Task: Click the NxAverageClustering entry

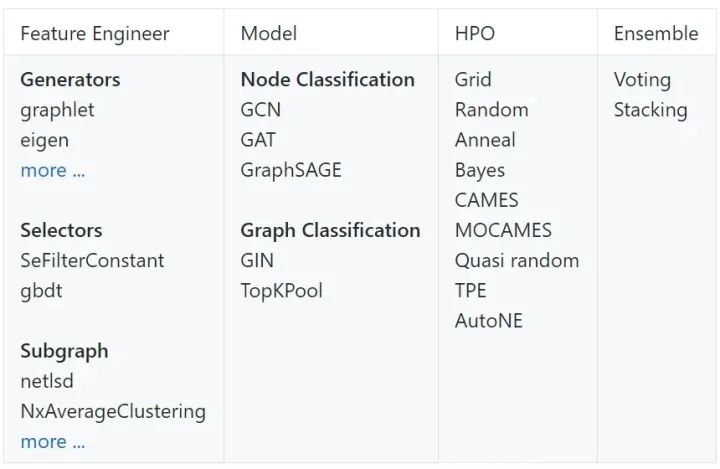Action: (113, 411)
